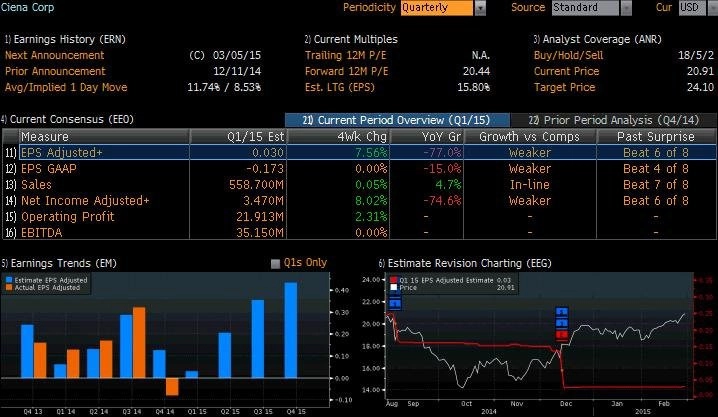Click the Measure column header

pos(104,136)
